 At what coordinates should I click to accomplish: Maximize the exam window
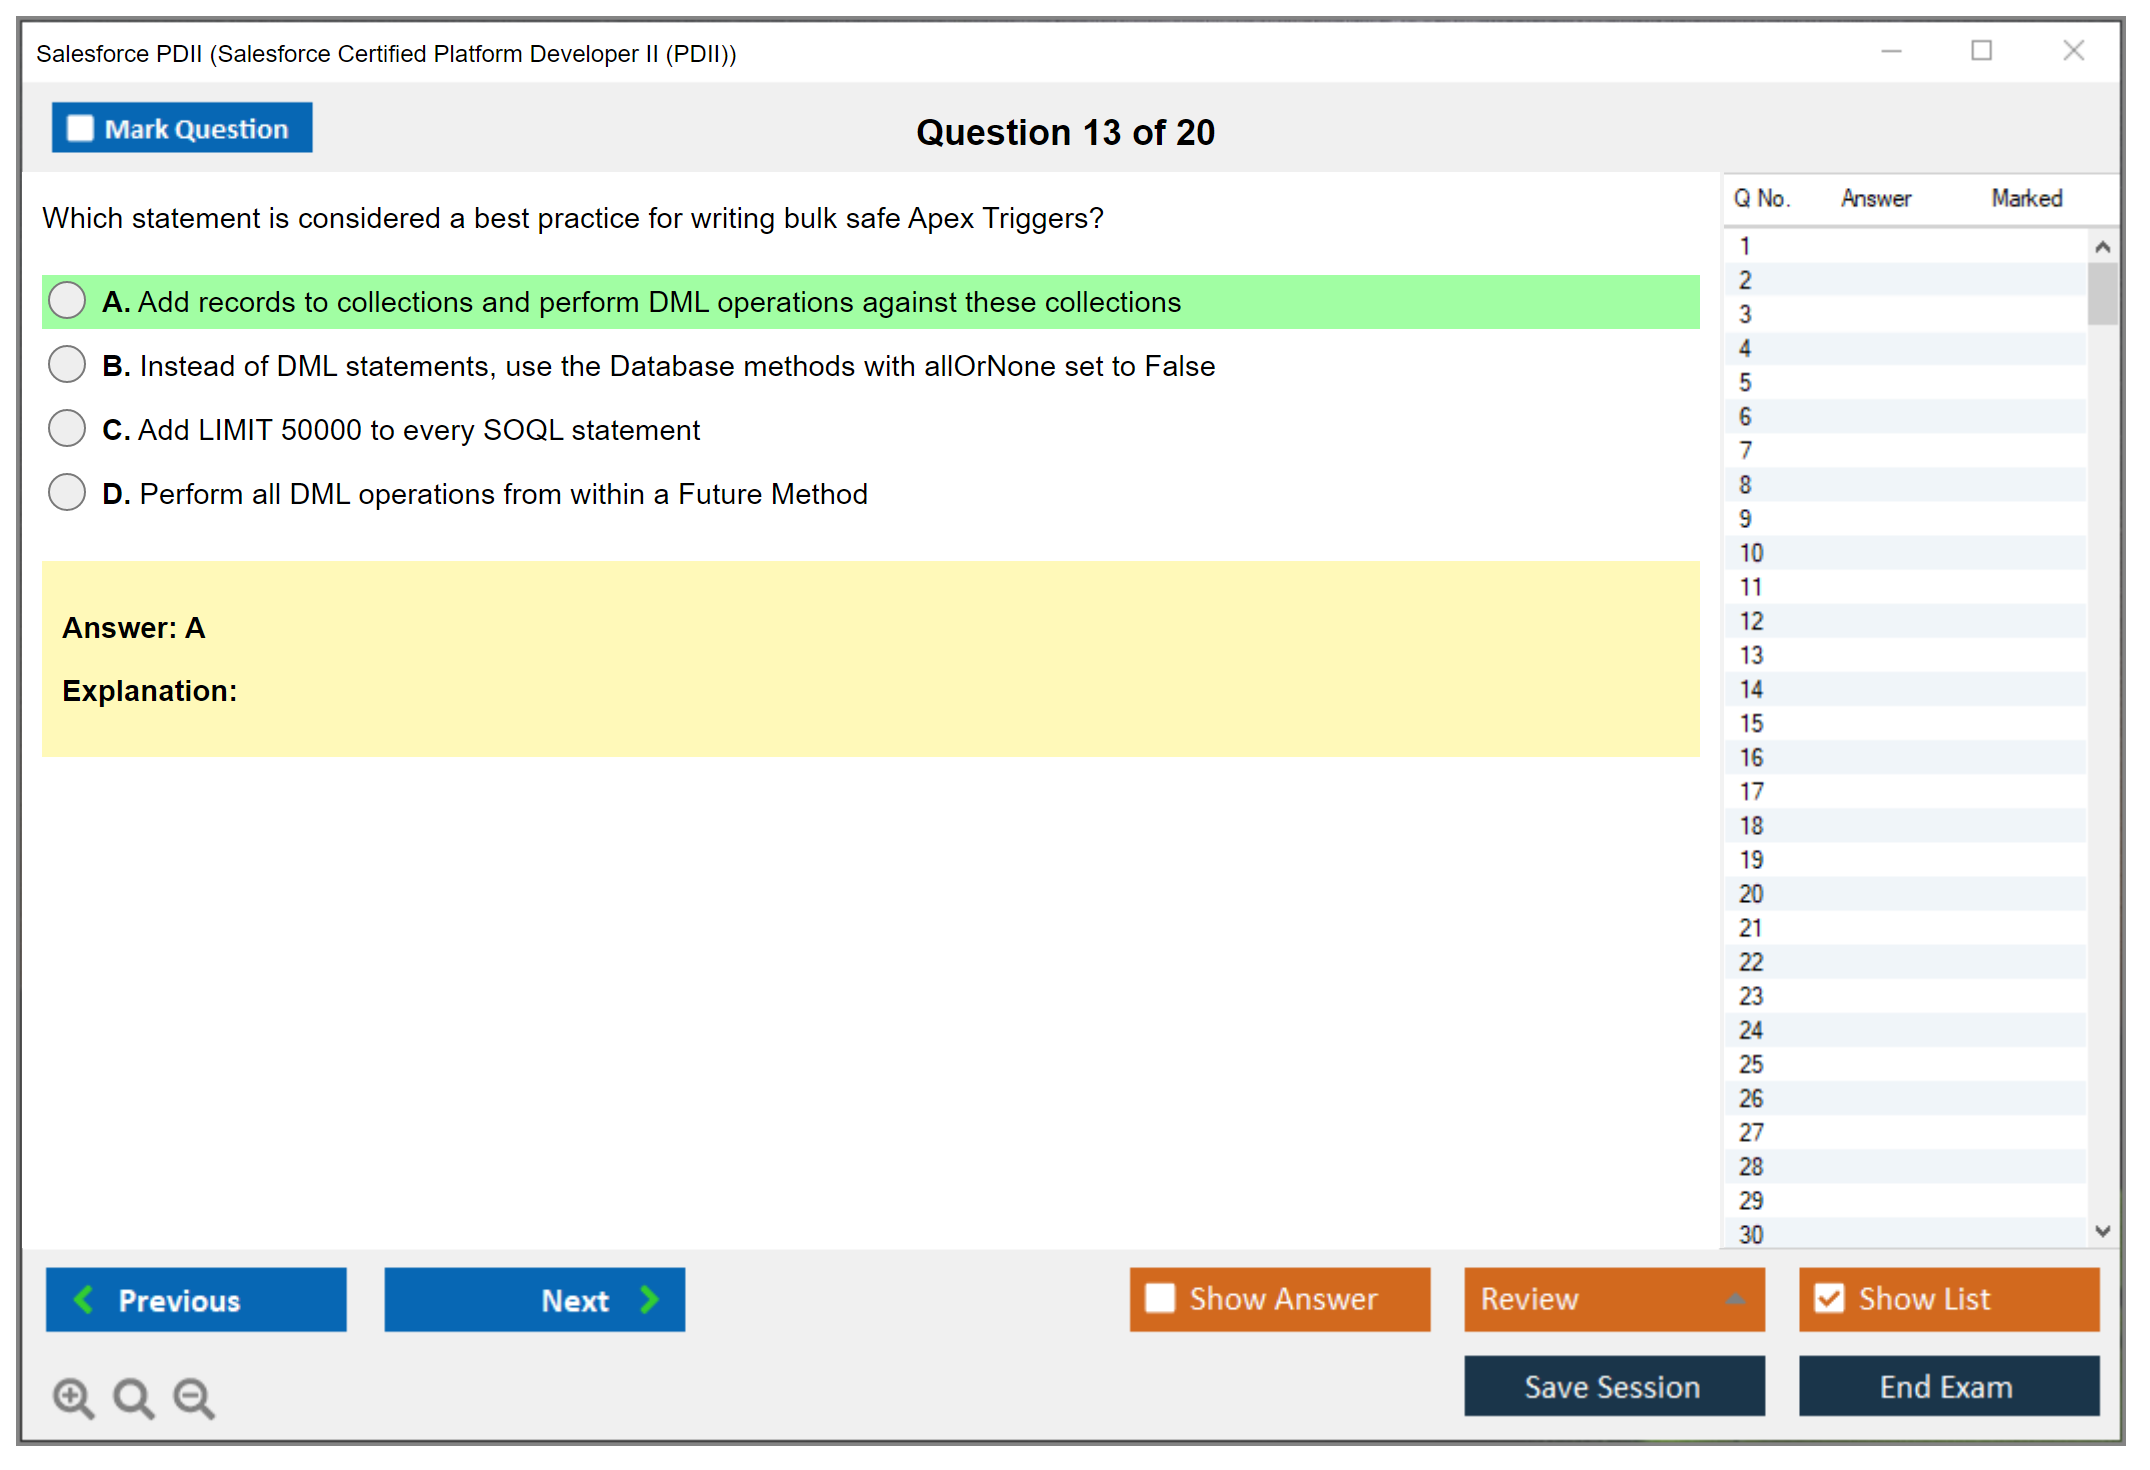pos(1981,51)
